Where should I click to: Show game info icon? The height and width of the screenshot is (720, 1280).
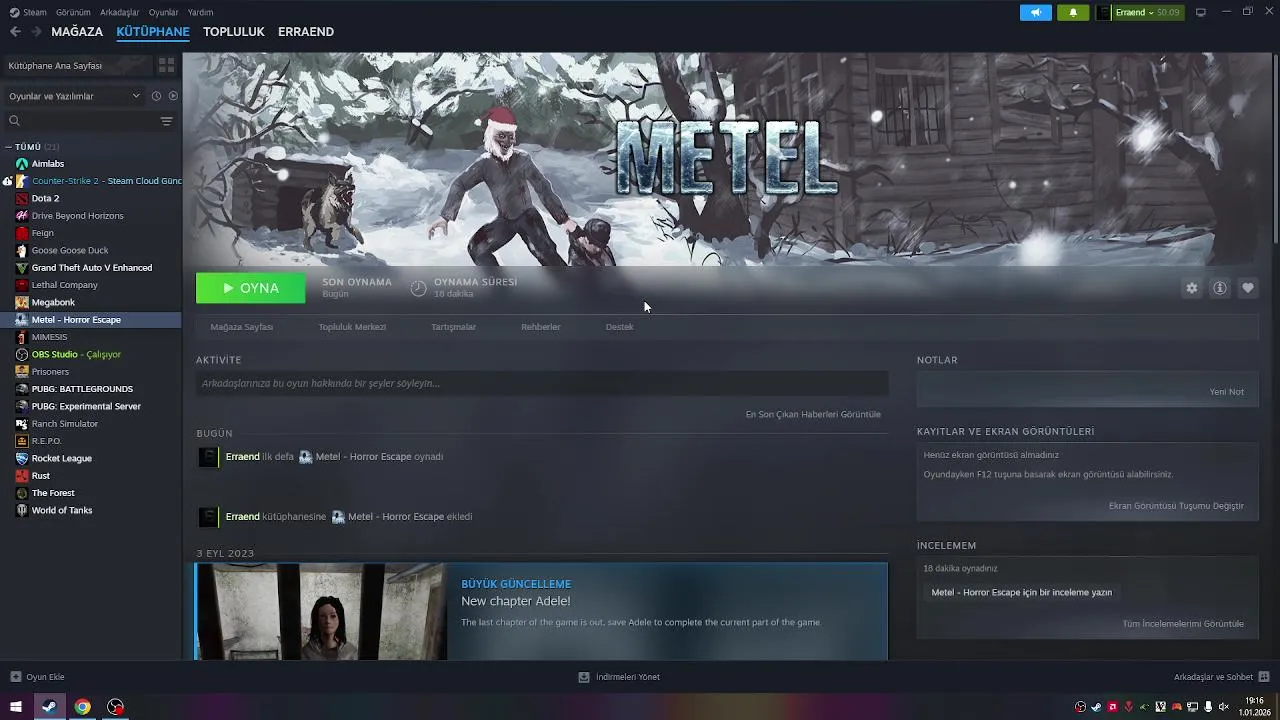pyautogui.click(x=1219, y=288)
